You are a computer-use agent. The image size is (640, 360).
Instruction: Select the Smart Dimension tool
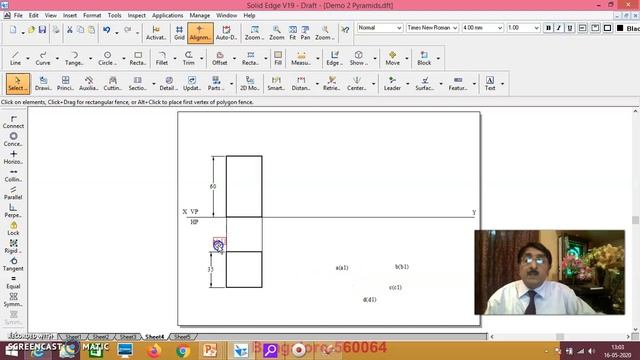click(x=276, y=83)
